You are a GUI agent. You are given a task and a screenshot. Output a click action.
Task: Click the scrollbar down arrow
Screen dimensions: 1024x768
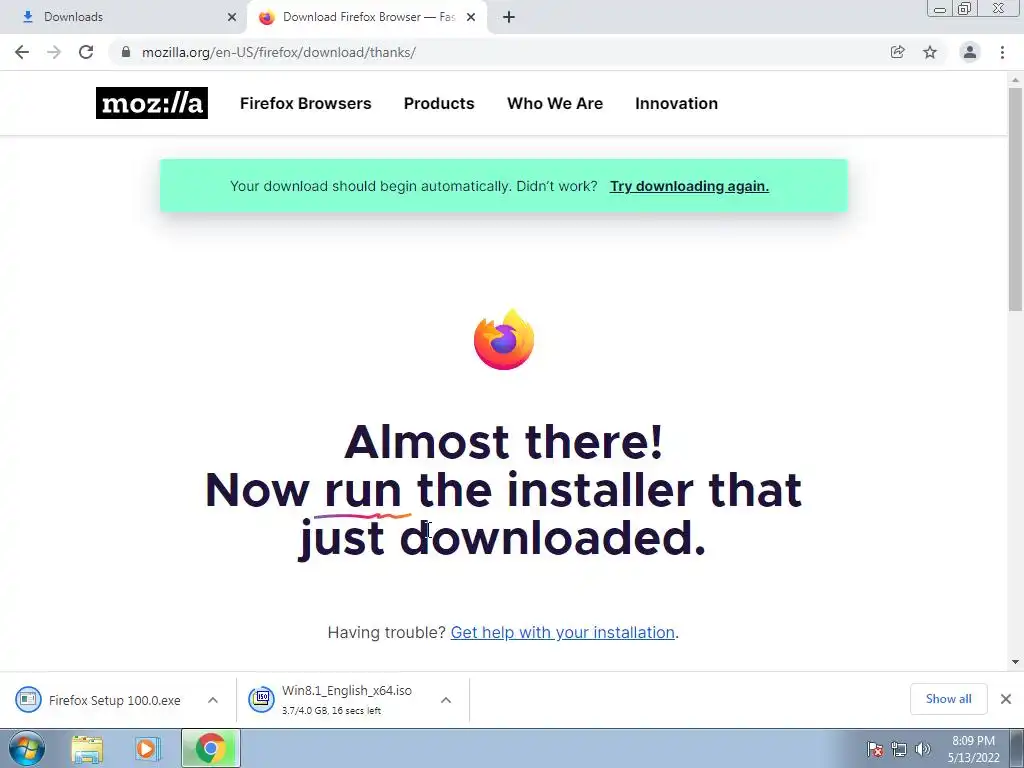(1015, 662)
